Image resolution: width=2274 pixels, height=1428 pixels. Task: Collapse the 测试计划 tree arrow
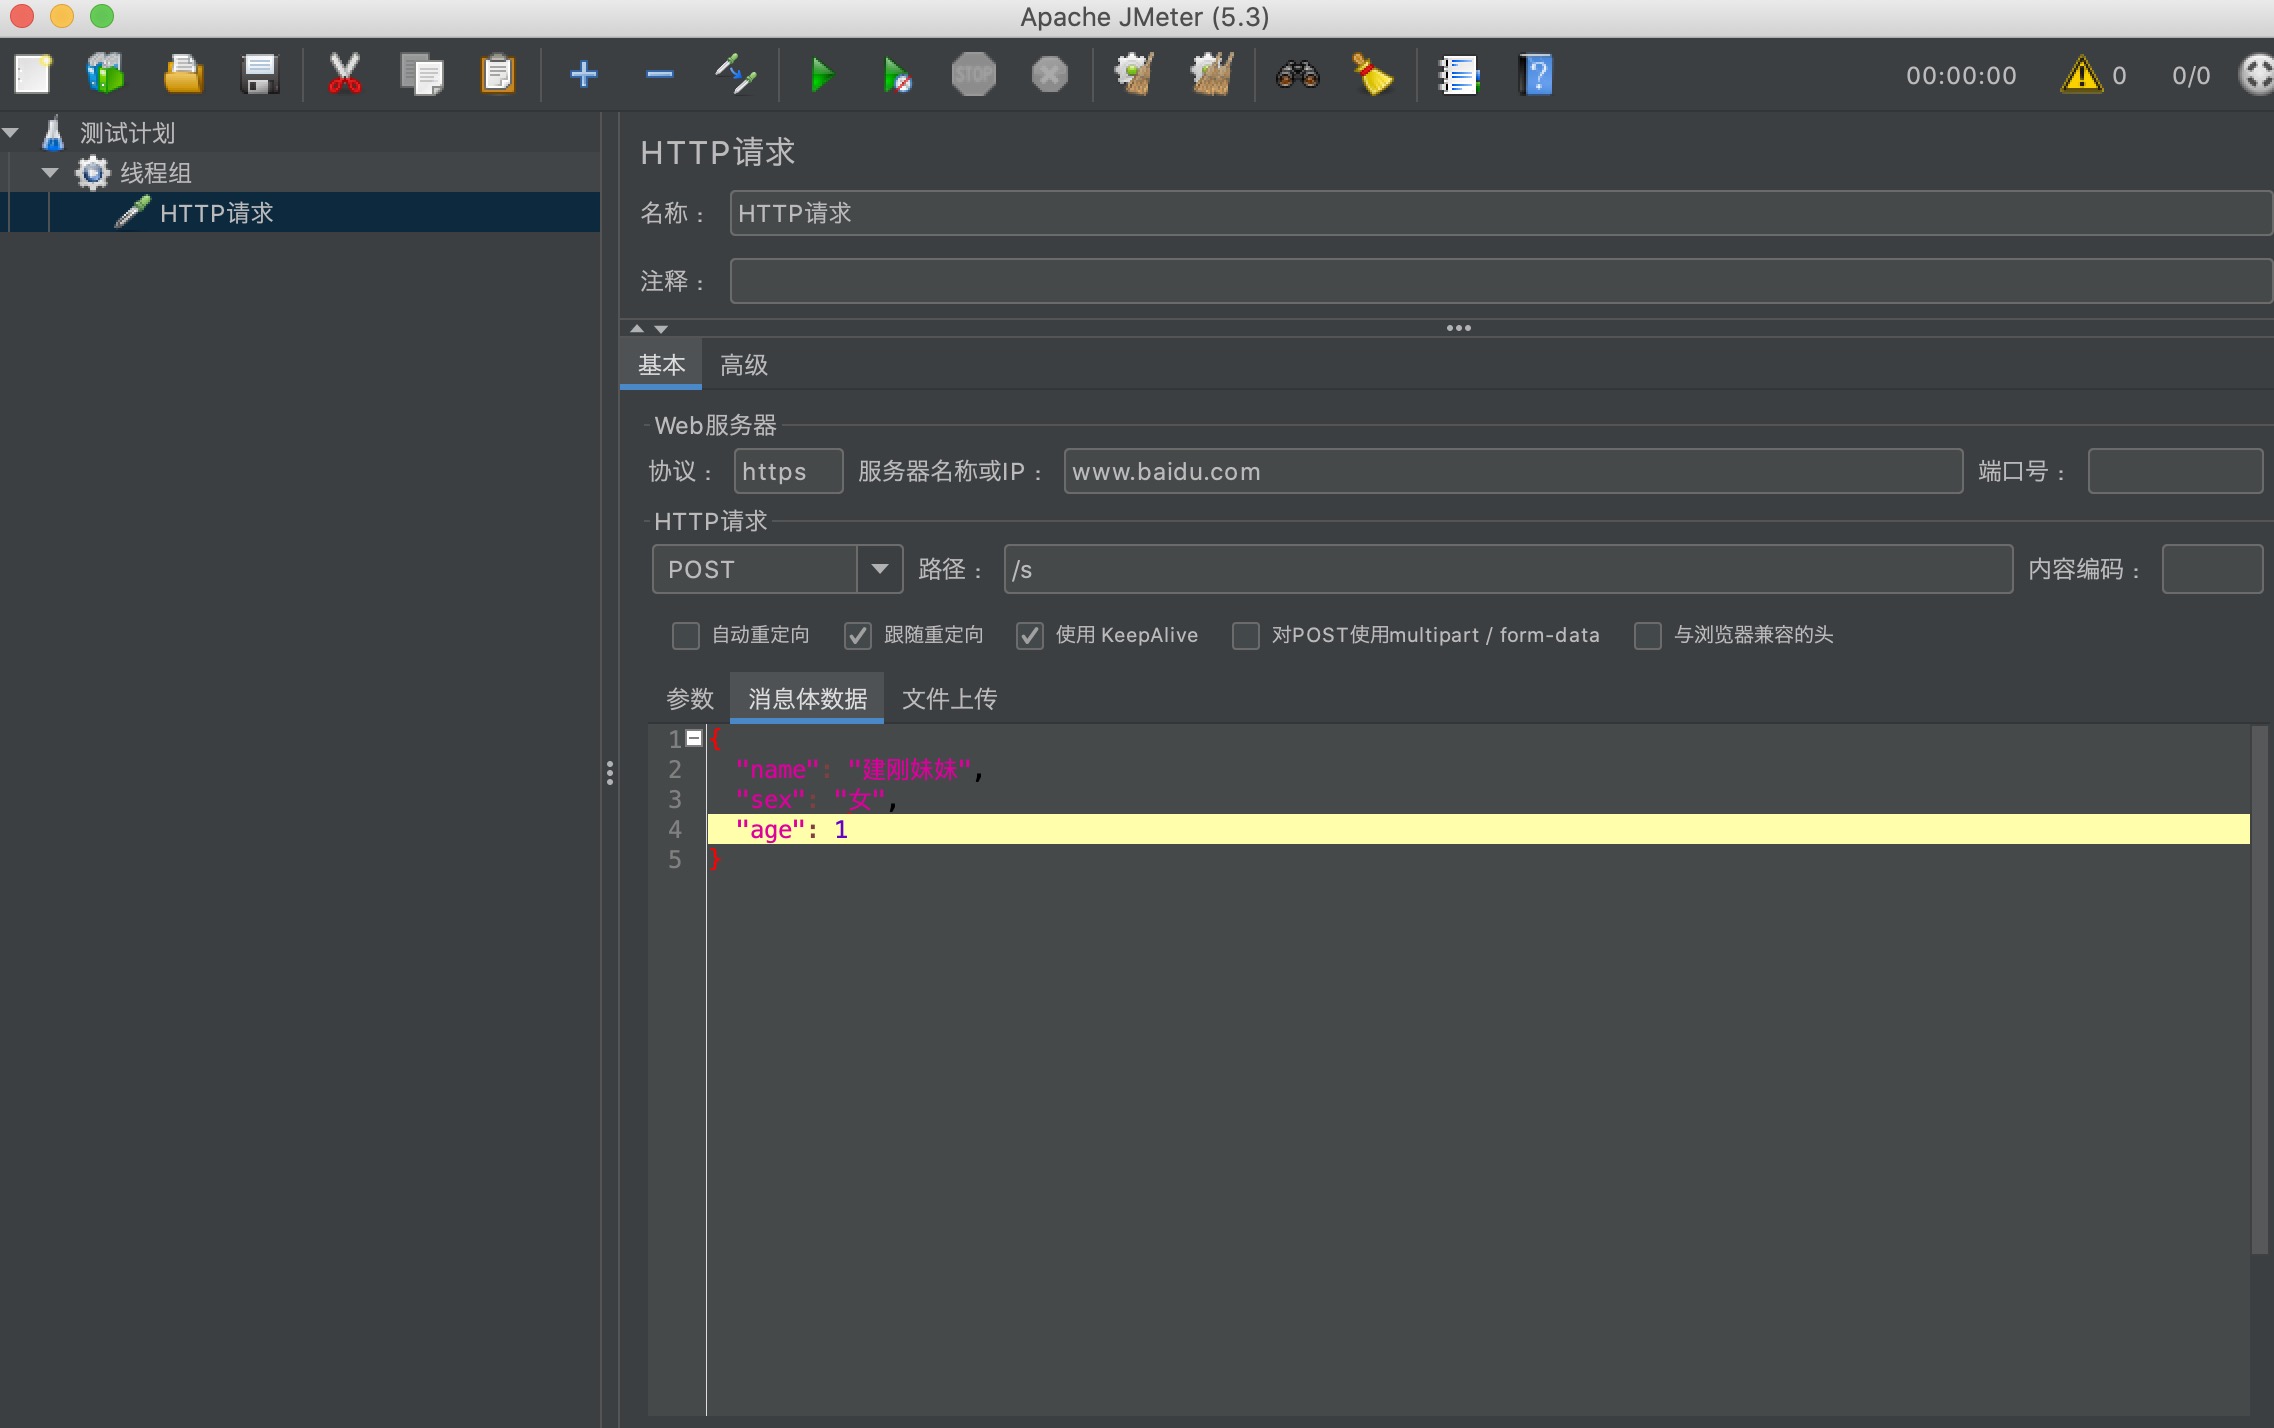[x=12, y=133]
